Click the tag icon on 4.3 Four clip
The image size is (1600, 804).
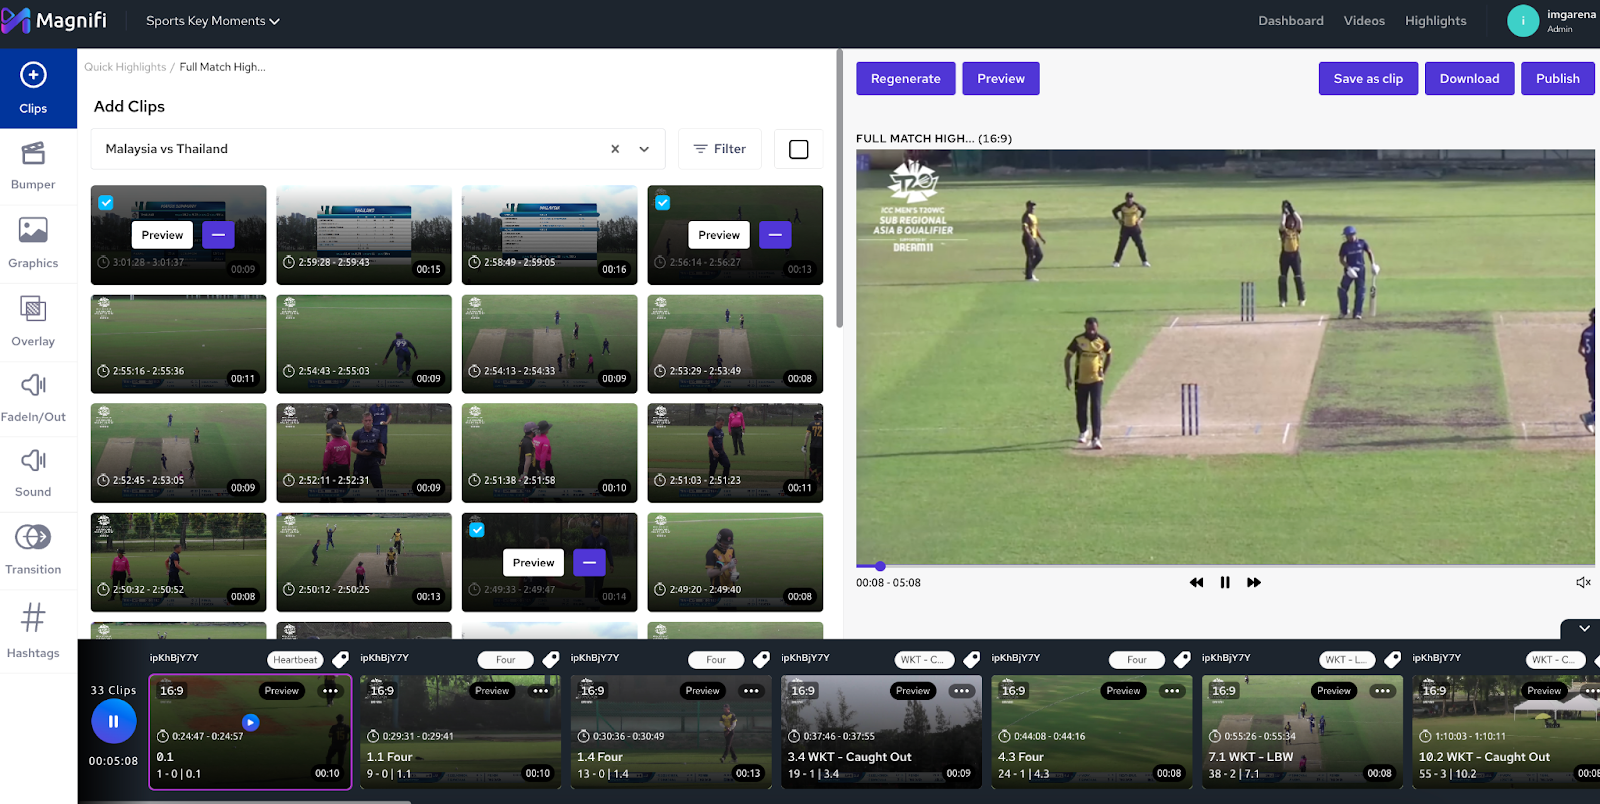(1182, 659)
